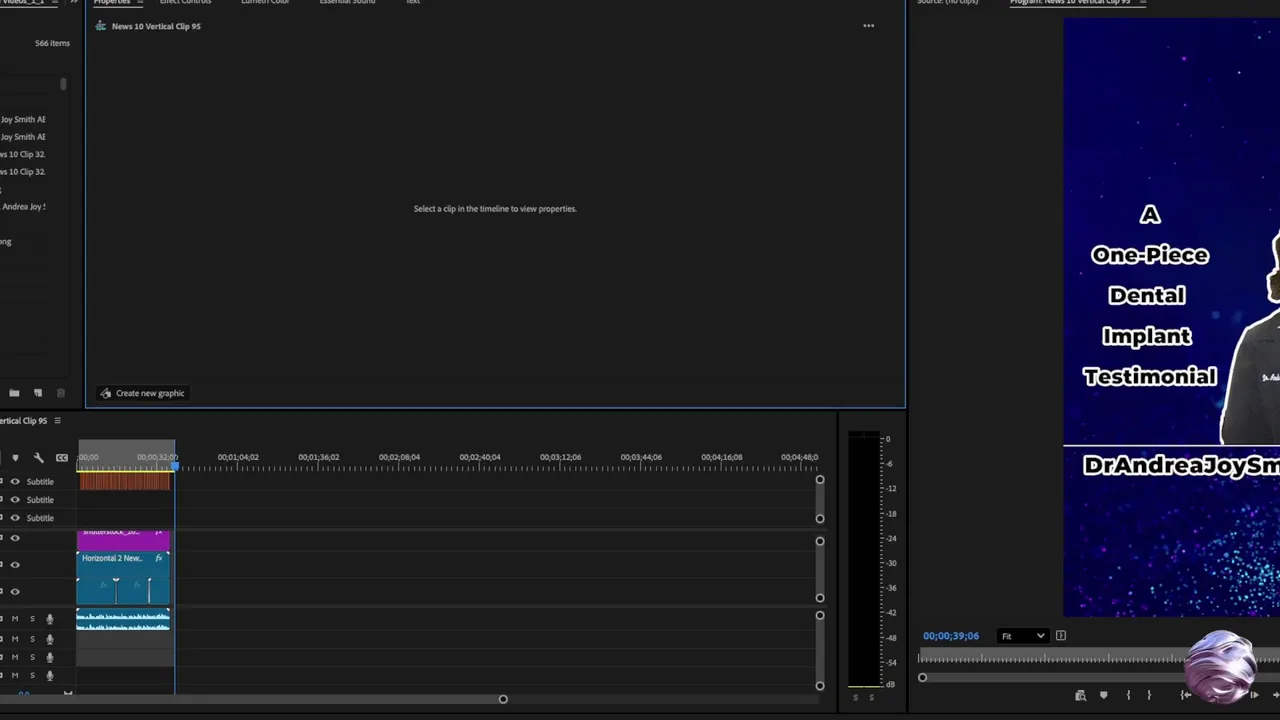Hide the video track holding the shutterstock clip
Viewport: 1280px width, 720px height.
[15, 538]
